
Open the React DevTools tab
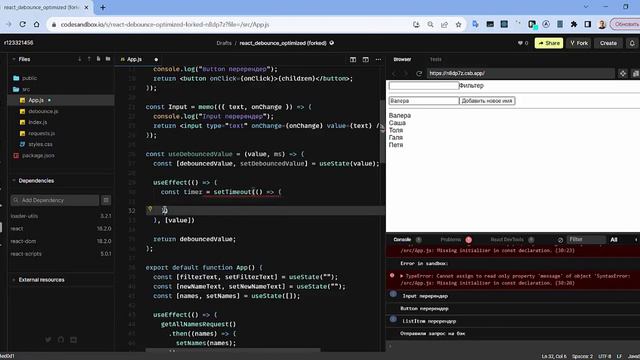click(507, 240)
